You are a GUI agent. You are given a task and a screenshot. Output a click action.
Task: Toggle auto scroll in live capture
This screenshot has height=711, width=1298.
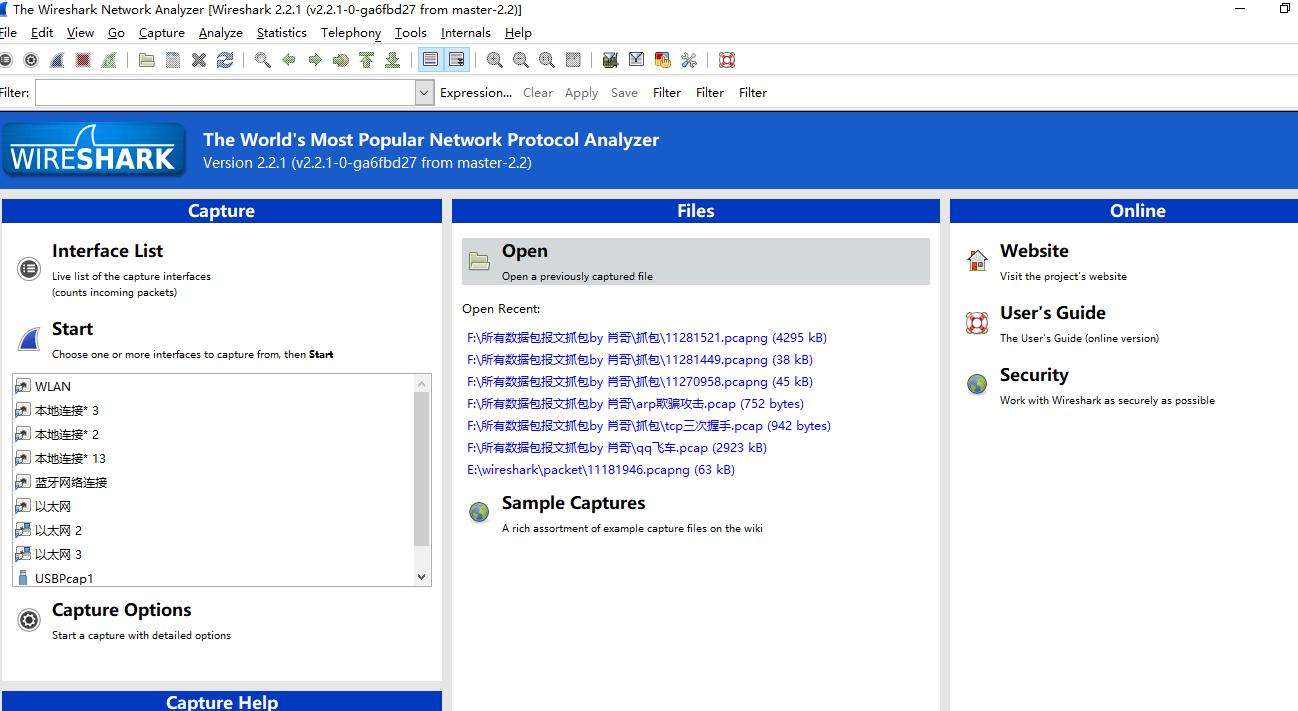[x=457, y=60]
